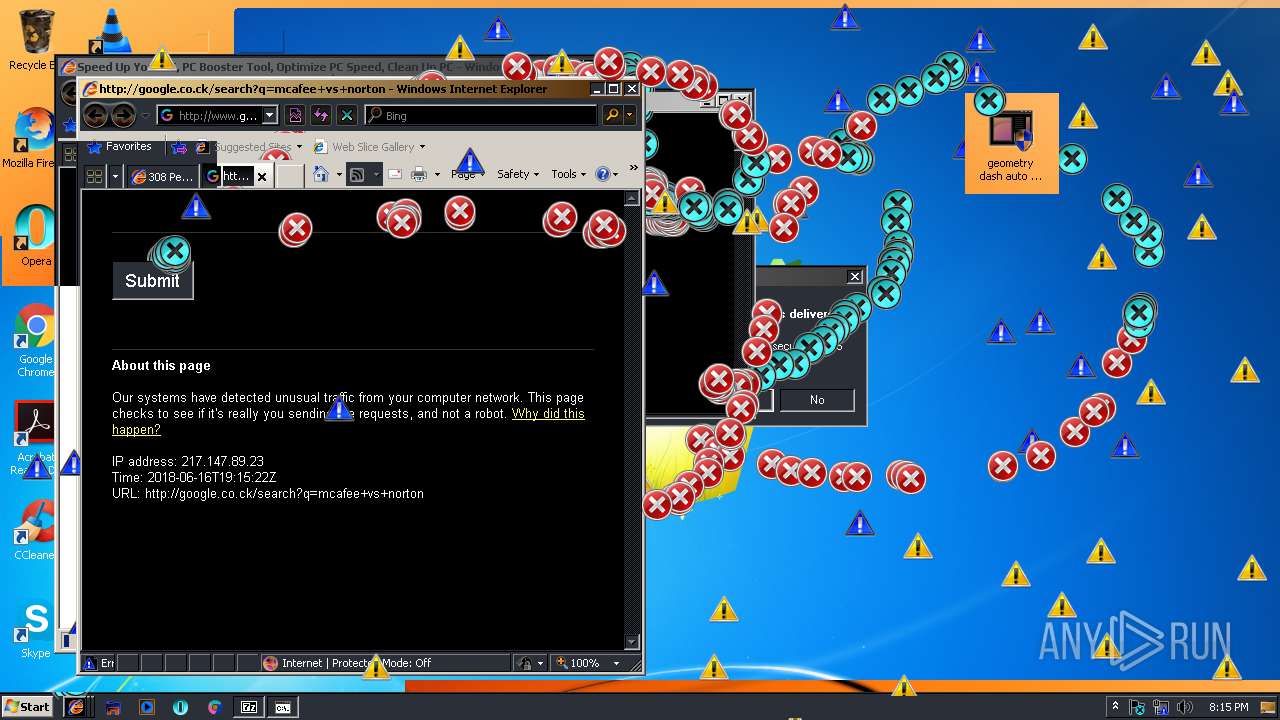Open a new blank tab button
Image resolution: width=1280 pixels, height=720 pixels.
[289, 176]
